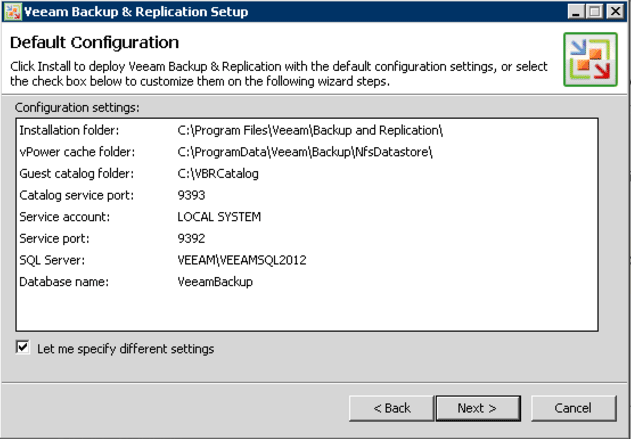Image resolution: width=631 pixels, height=439 pixels.
Task: Close the Veeam Backup & Replication Setup window
Action: (x=615, y=12)
